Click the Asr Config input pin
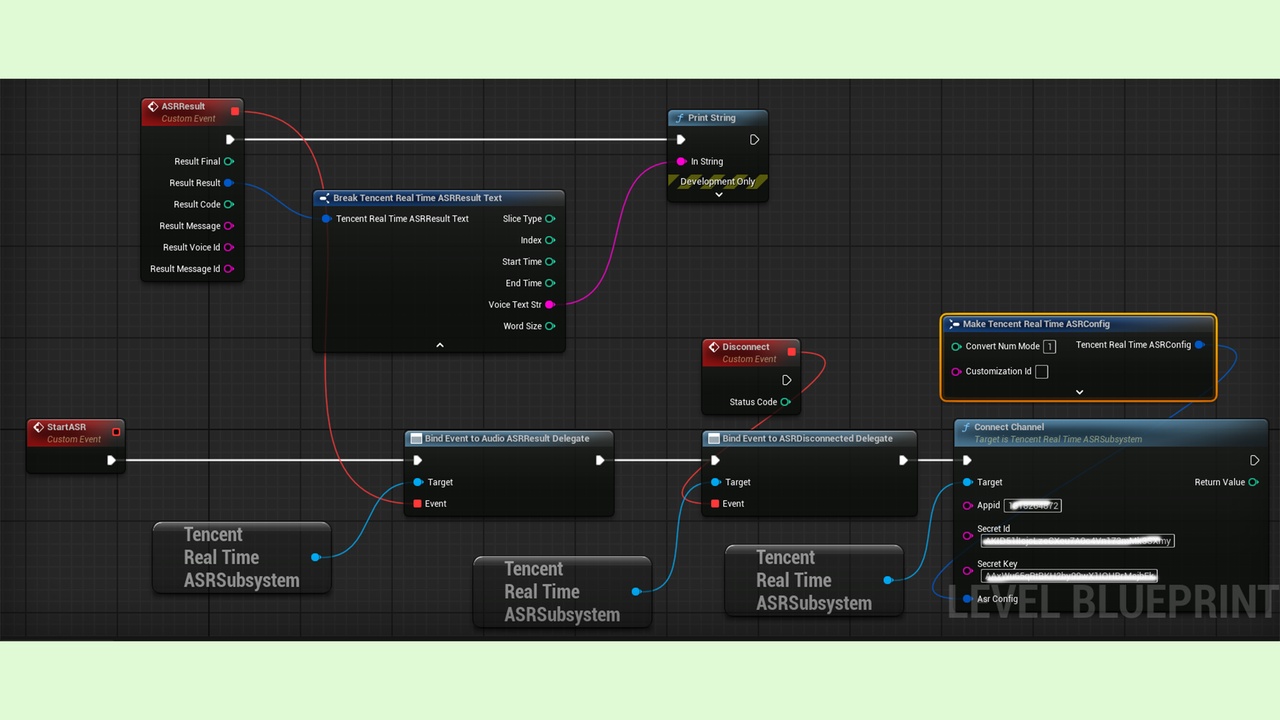 pyautogui.click(x=967, y=599)
